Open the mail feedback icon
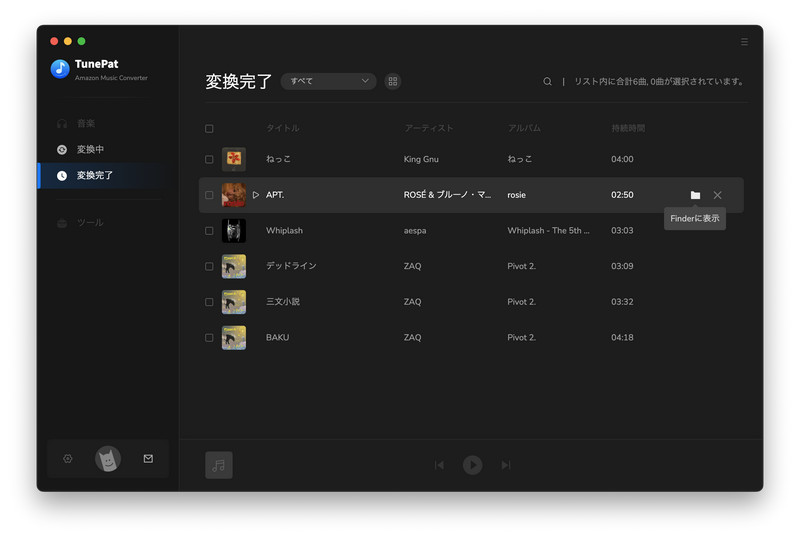 [148, 458]
